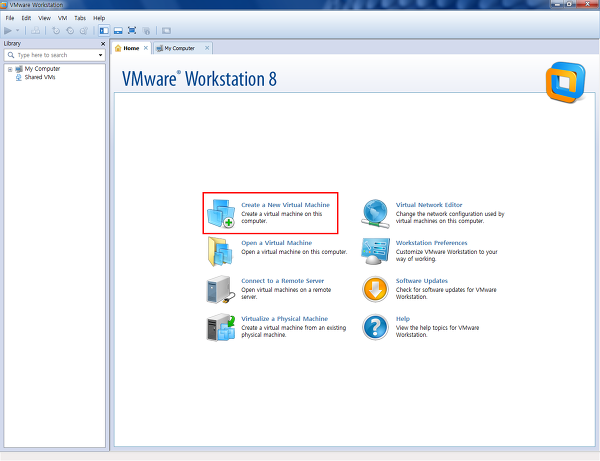The width and height of the screenshot is (600, 461).
Task: Select Shared VMs in the library tree
Action: tap(40, 77)
